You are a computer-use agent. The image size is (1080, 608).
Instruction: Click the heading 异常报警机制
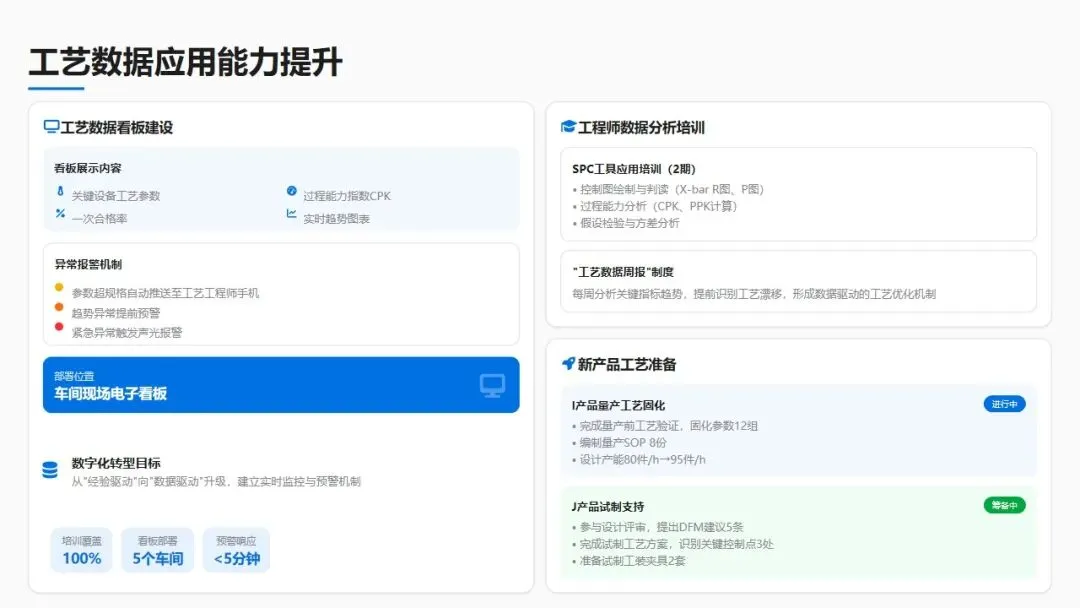tap(87, 264)
